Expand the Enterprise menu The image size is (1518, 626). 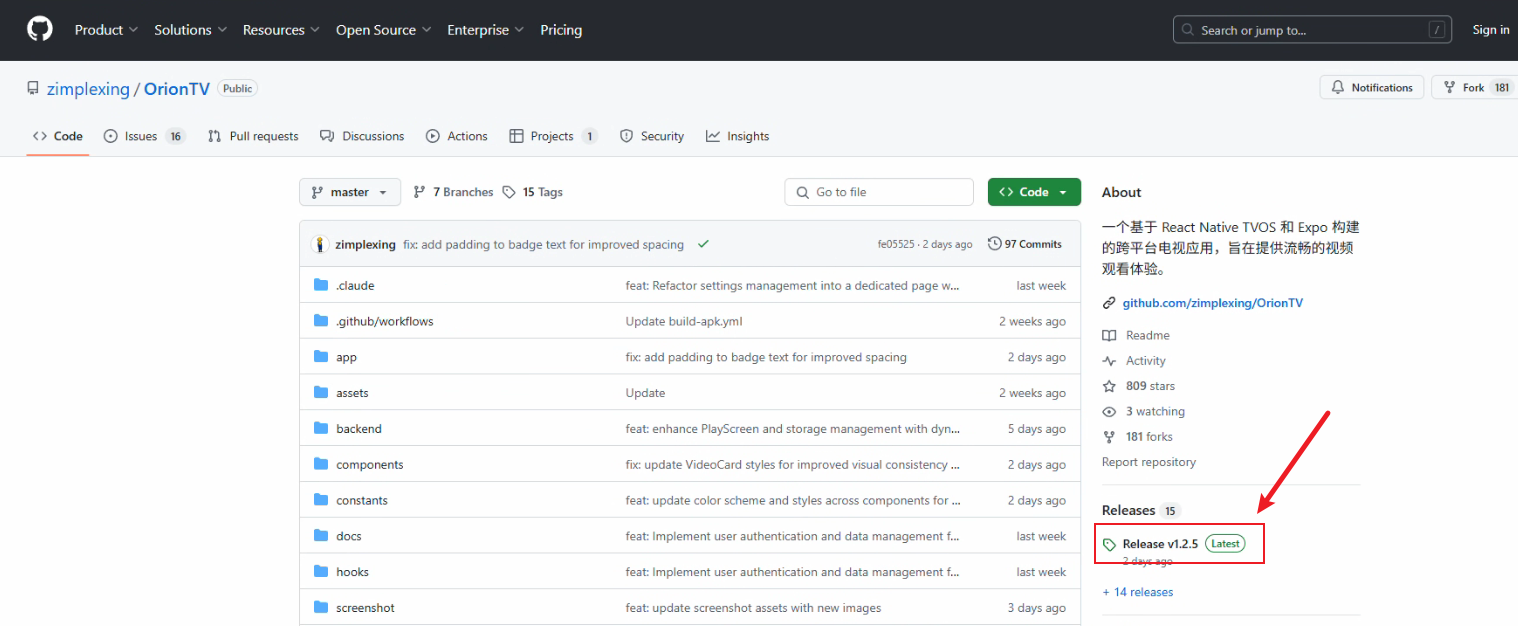coord(485,30)
